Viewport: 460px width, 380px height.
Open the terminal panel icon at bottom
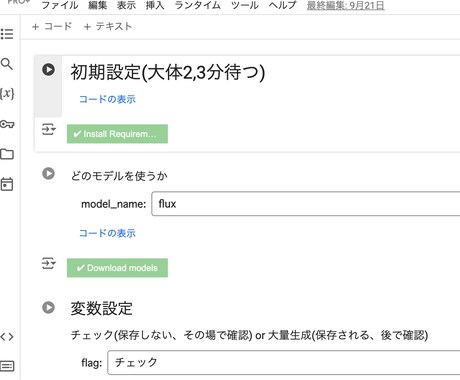pyautogui.click(x=7, y=366)
